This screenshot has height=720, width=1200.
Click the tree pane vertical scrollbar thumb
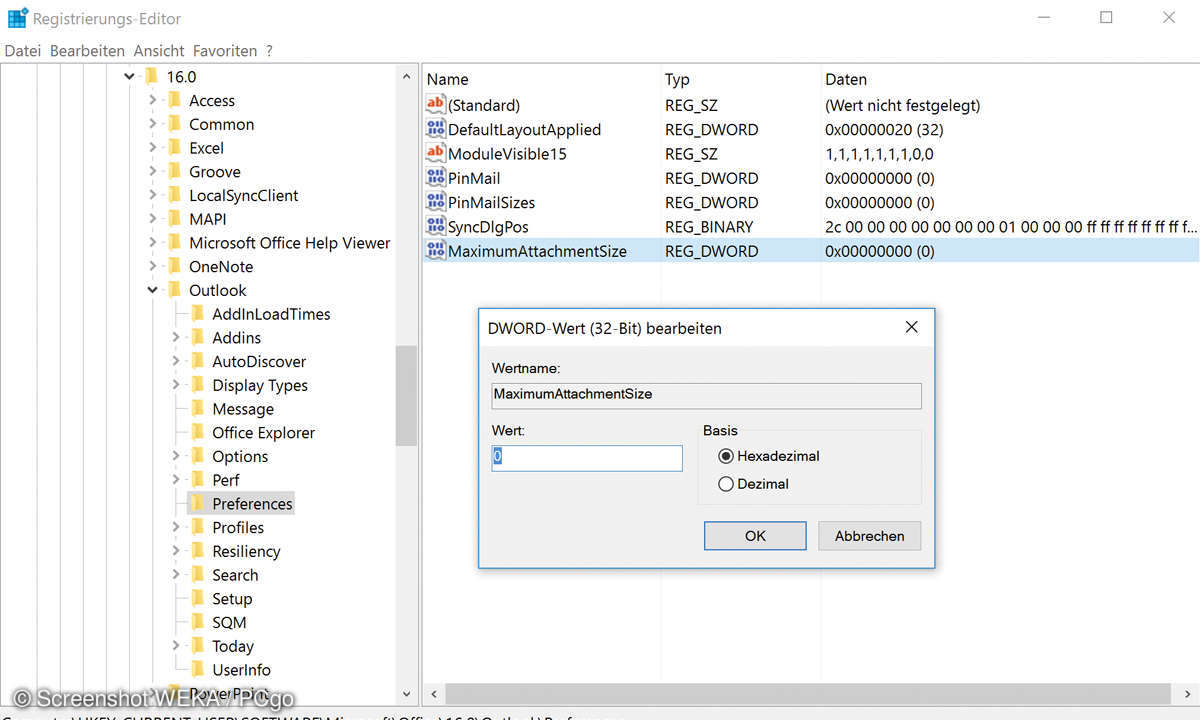(406, 395)
